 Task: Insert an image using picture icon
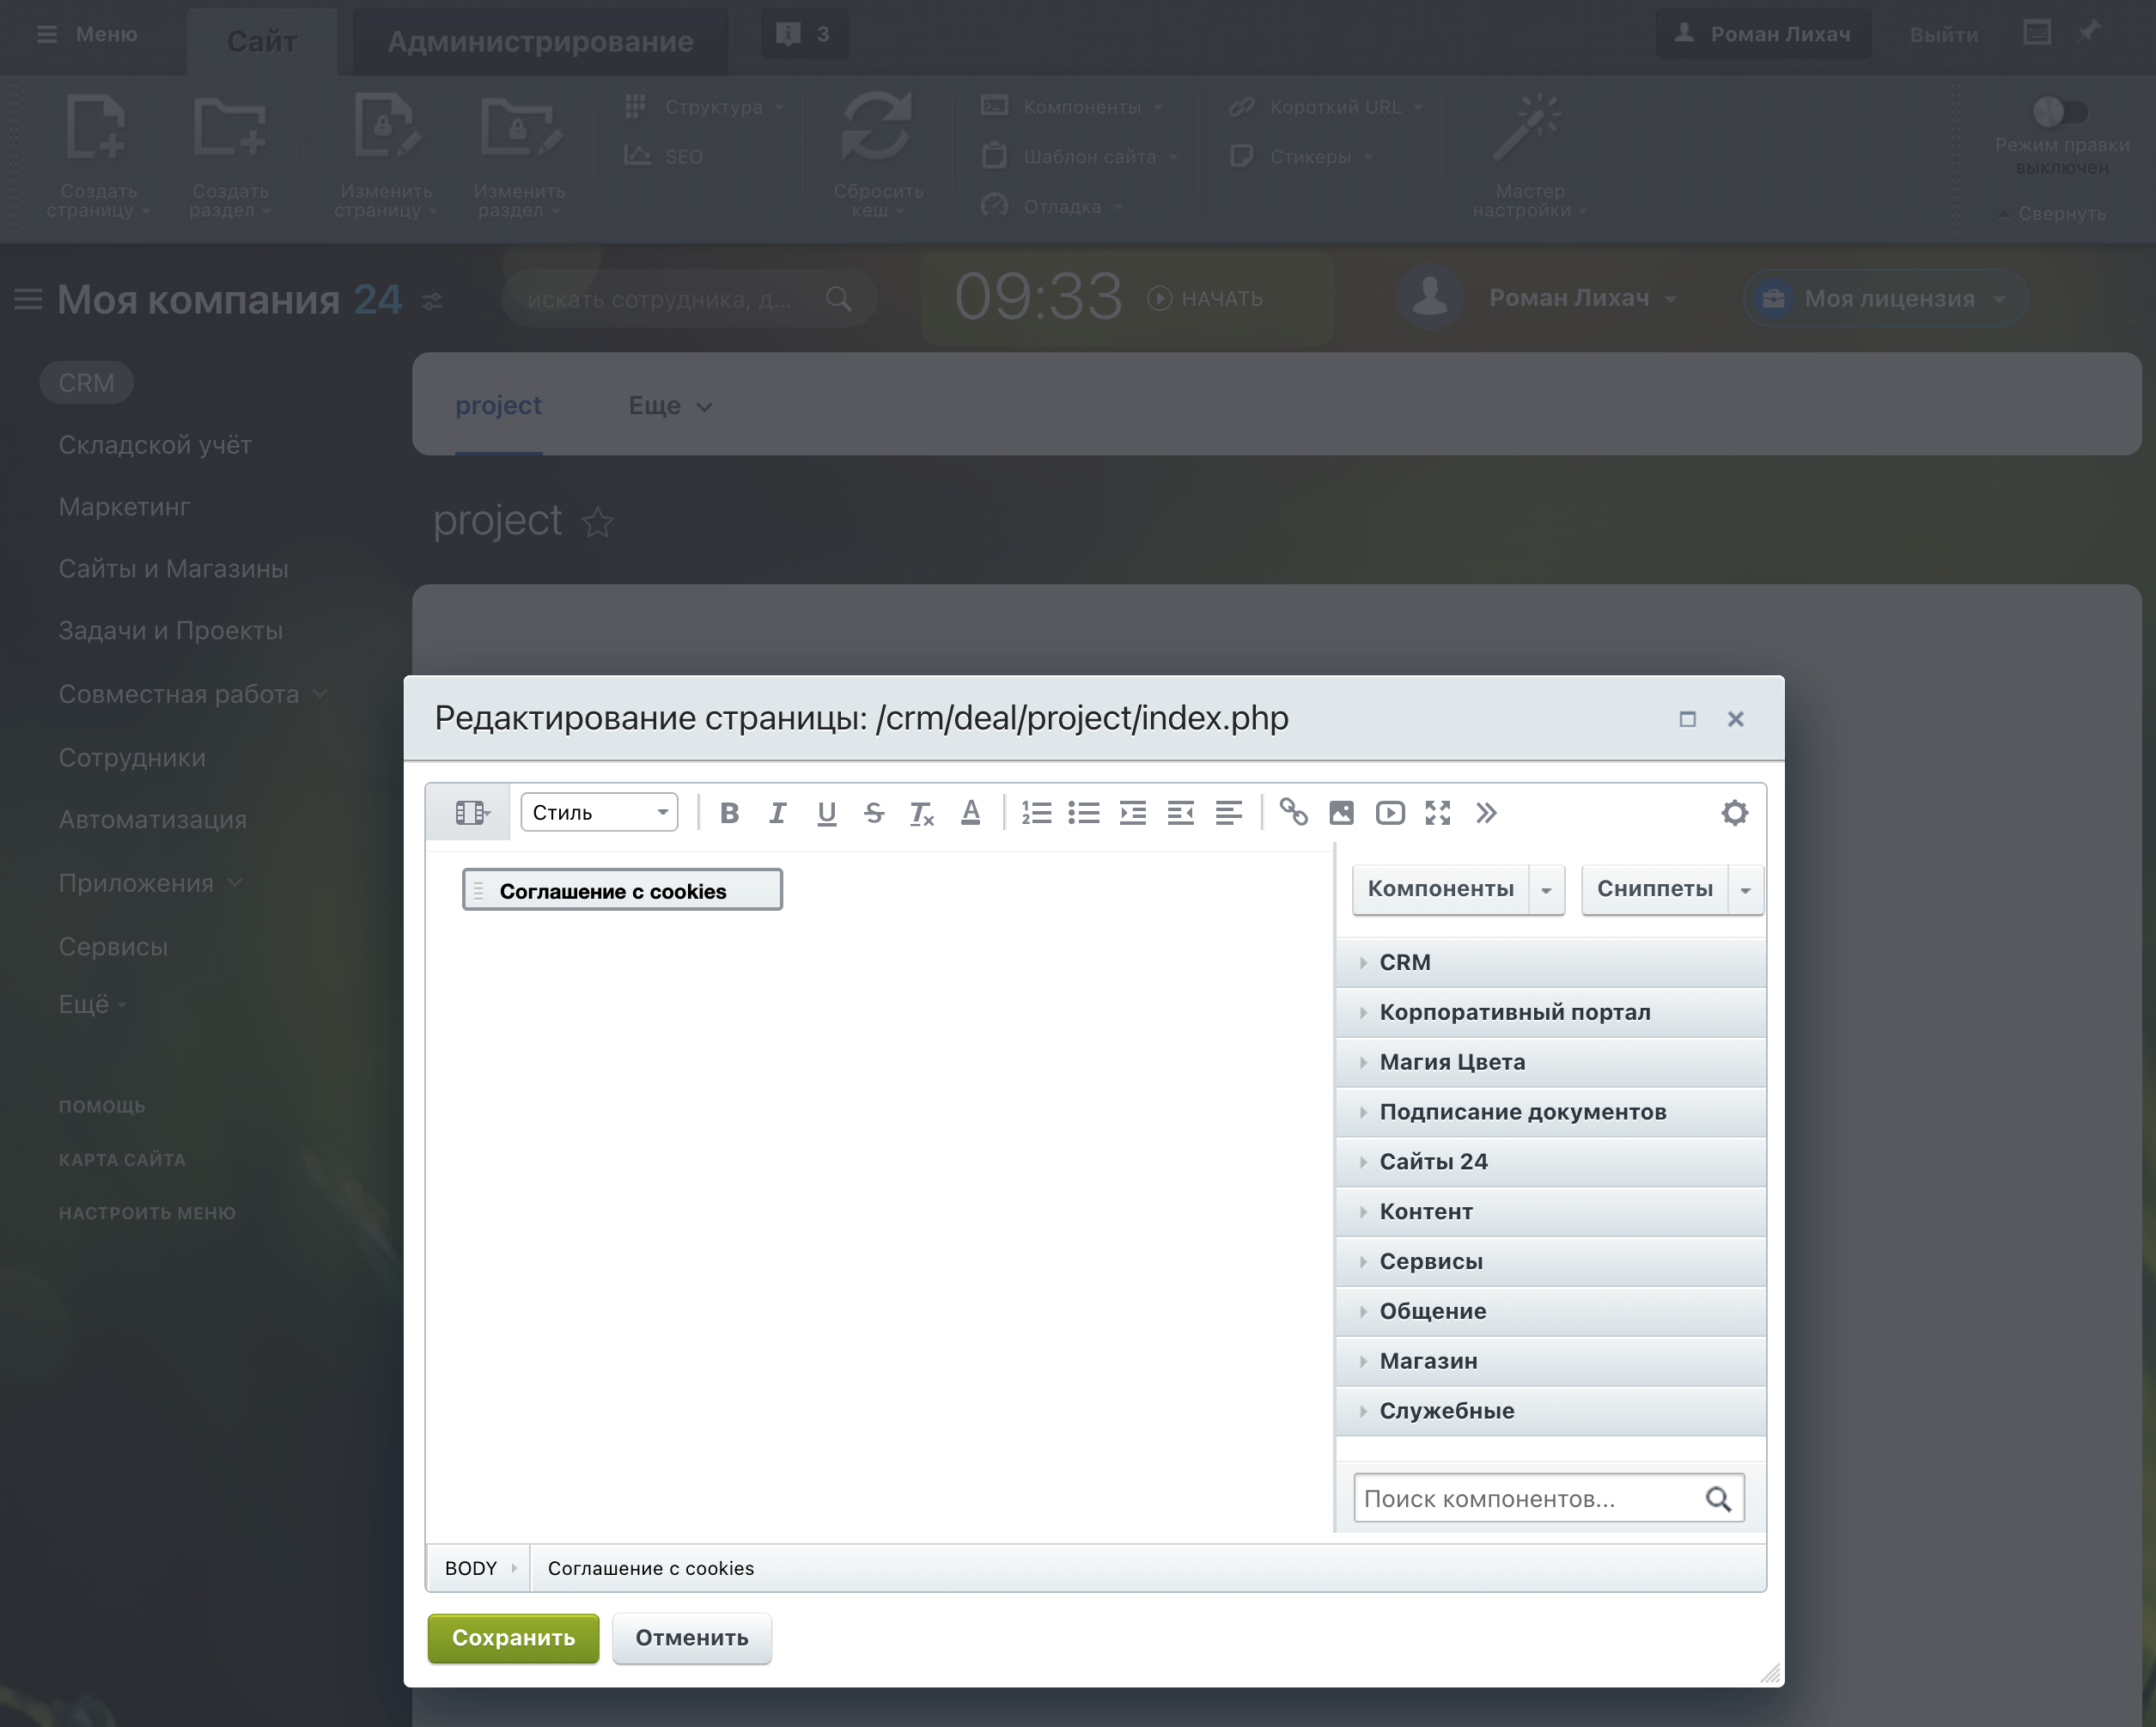pos(1341,813)
